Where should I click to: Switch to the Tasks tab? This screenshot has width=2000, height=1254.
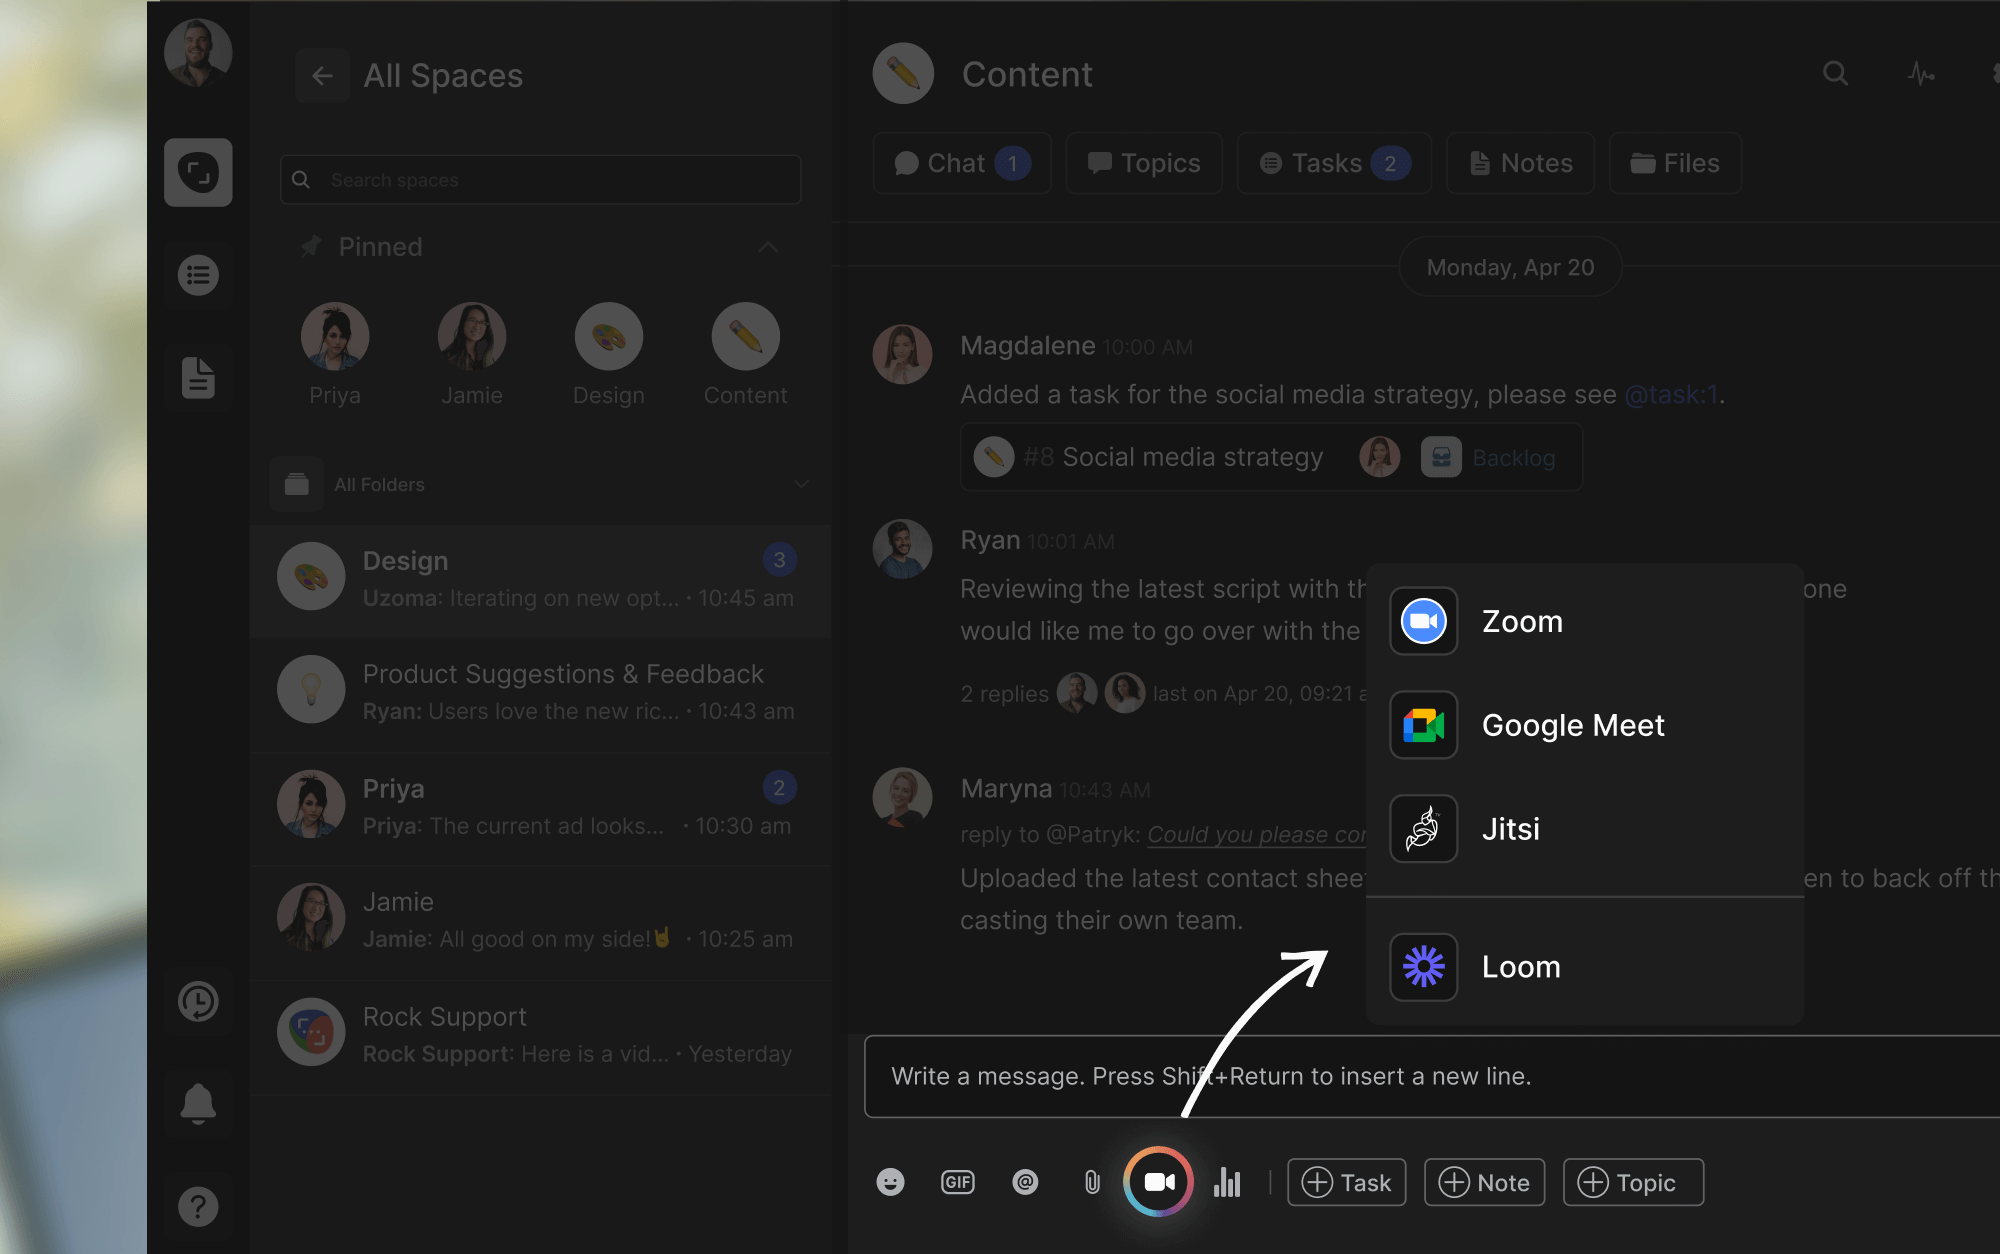point(1333,163)
